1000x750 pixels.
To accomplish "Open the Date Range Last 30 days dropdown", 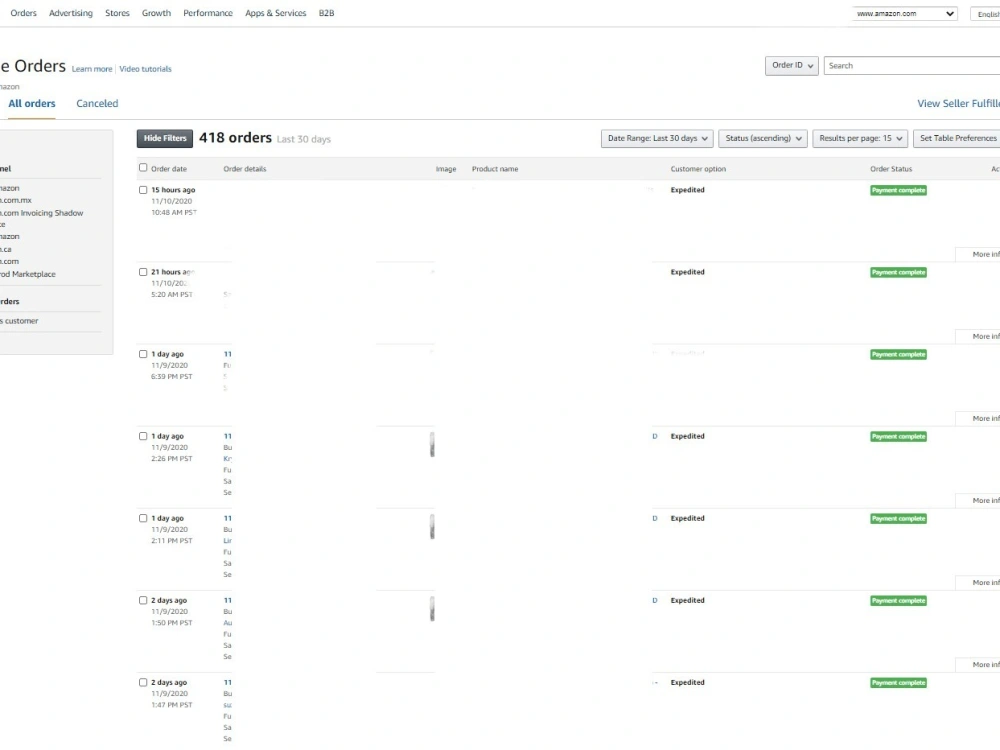I will (x=657, y=138).
